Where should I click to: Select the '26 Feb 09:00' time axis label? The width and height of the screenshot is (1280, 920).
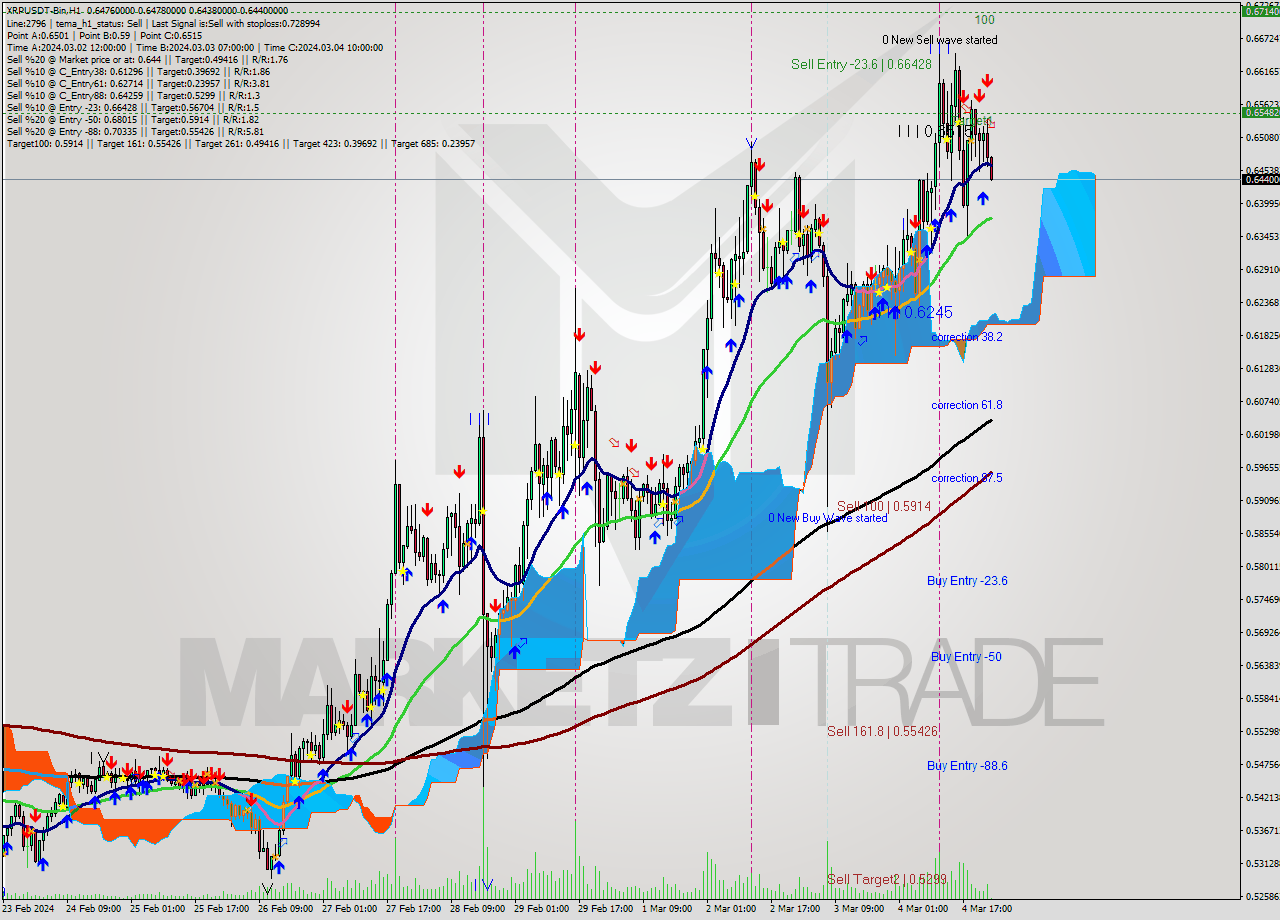pos(285,909)
